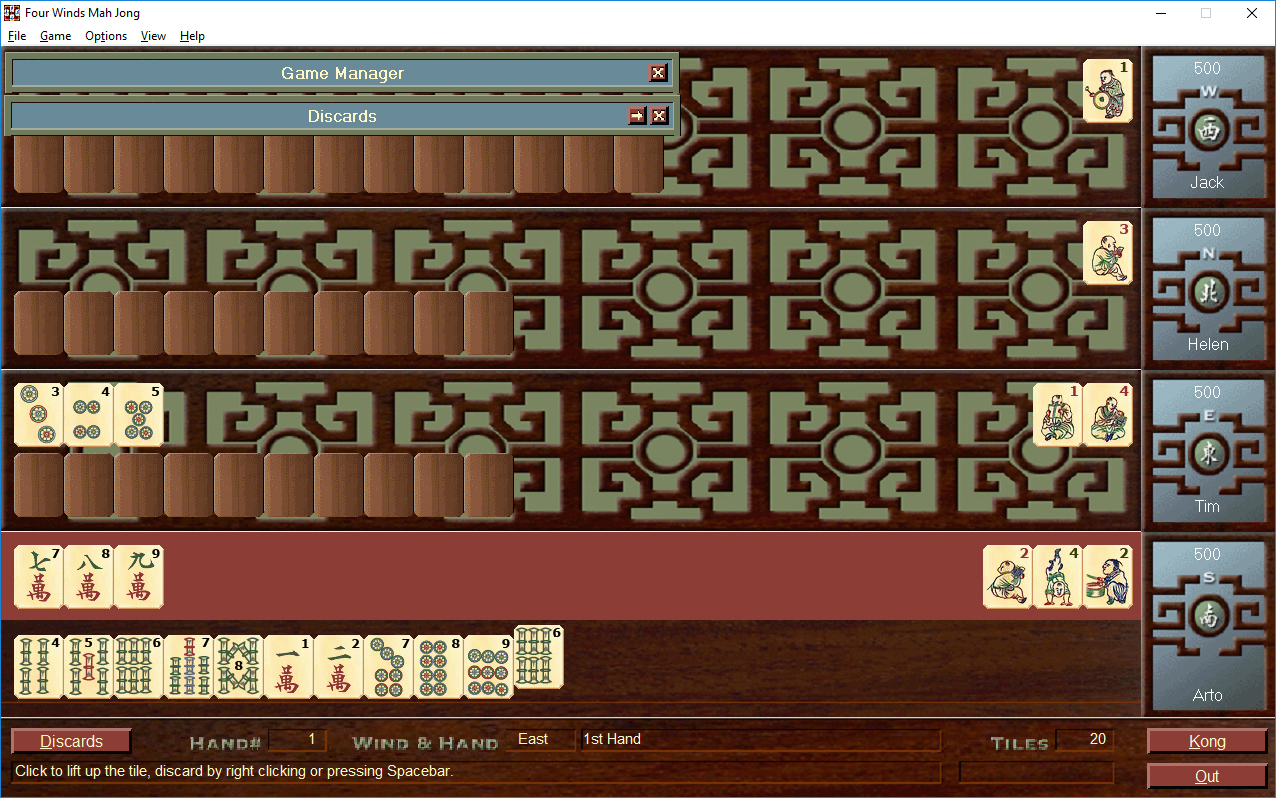The height and width of the screenshot is (798, 1276).
Task: Pick the 6 bamboo tile between 5 and 7
Action: [139, 667]
